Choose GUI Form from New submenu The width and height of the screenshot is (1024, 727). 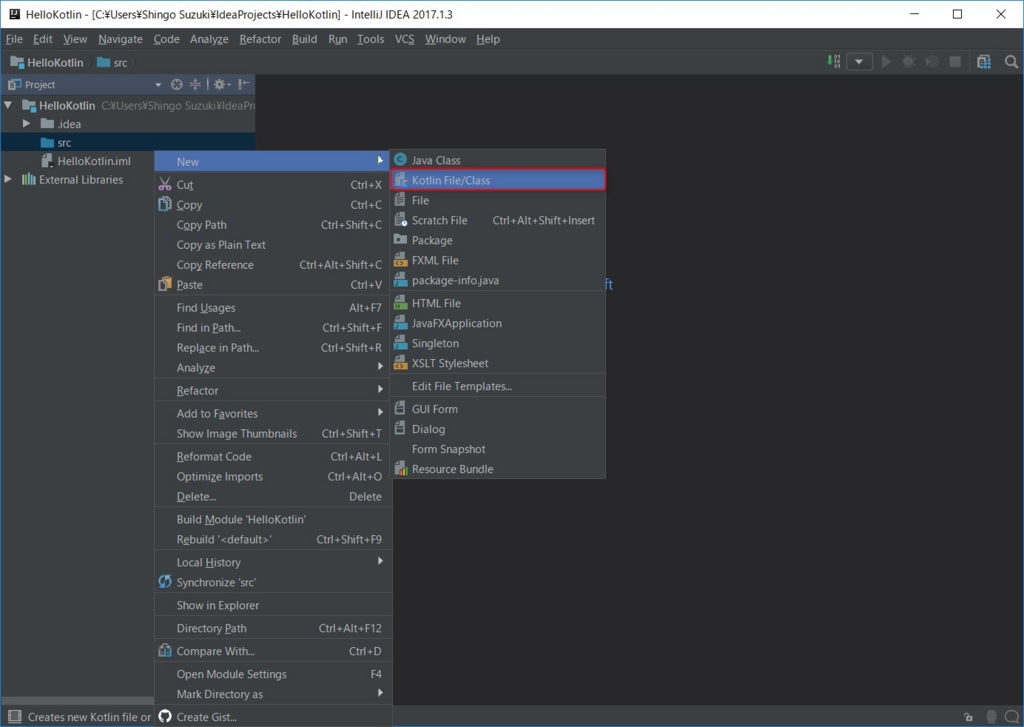click(498, 409)
